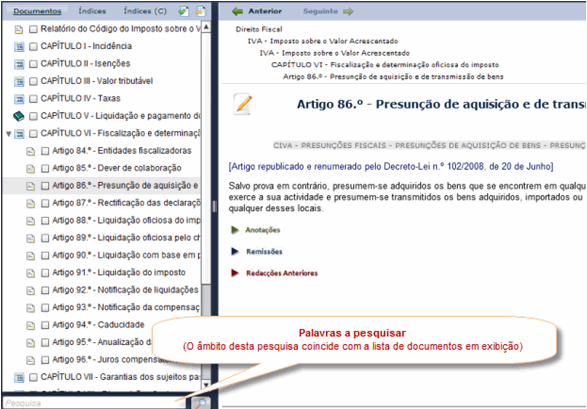Tick the checkbox for Relatório do Código

pos(33,29)
